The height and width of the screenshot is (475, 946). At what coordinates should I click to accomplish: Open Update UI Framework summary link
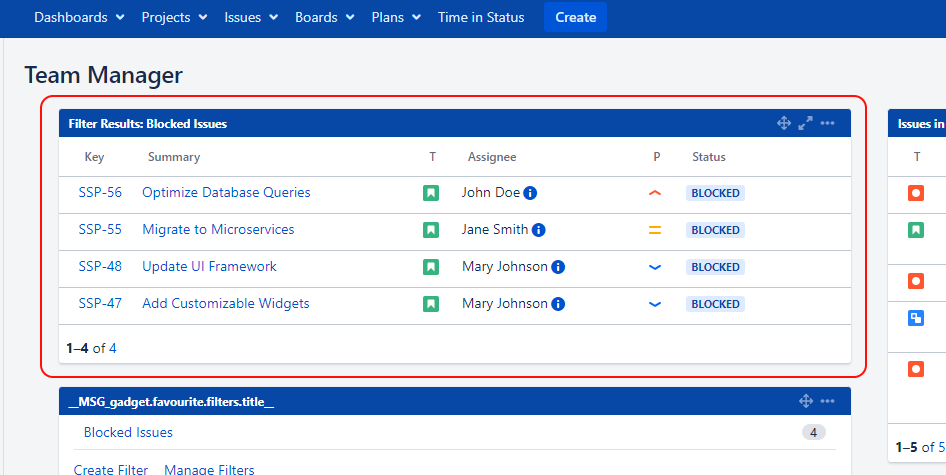pos(209,266)
